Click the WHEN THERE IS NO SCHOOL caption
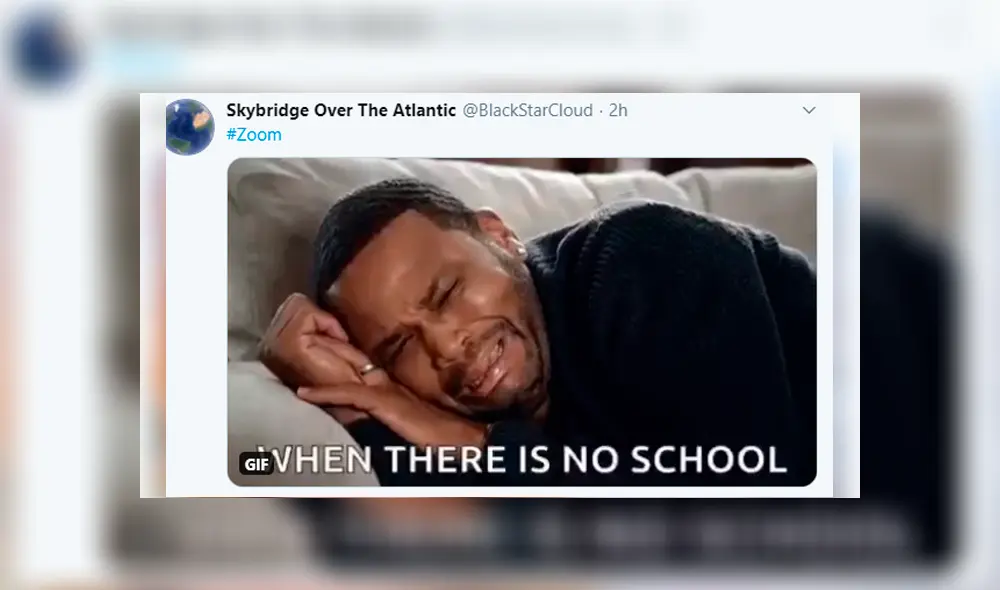Image resolution: width=1000 pixels, height=590 pixels. pyautogui.click(x=522, y=459)
